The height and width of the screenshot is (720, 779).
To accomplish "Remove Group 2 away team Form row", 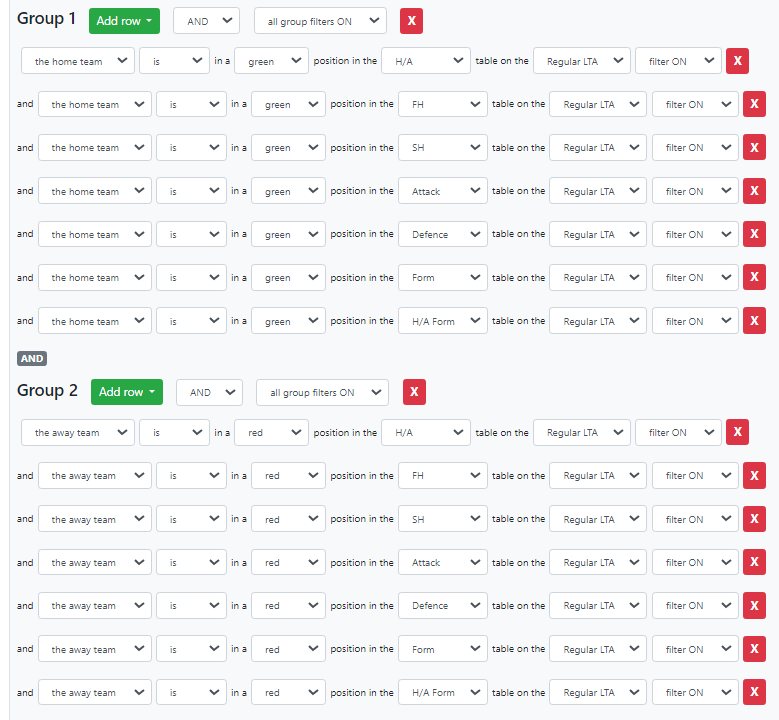I will tap(754, 649).
